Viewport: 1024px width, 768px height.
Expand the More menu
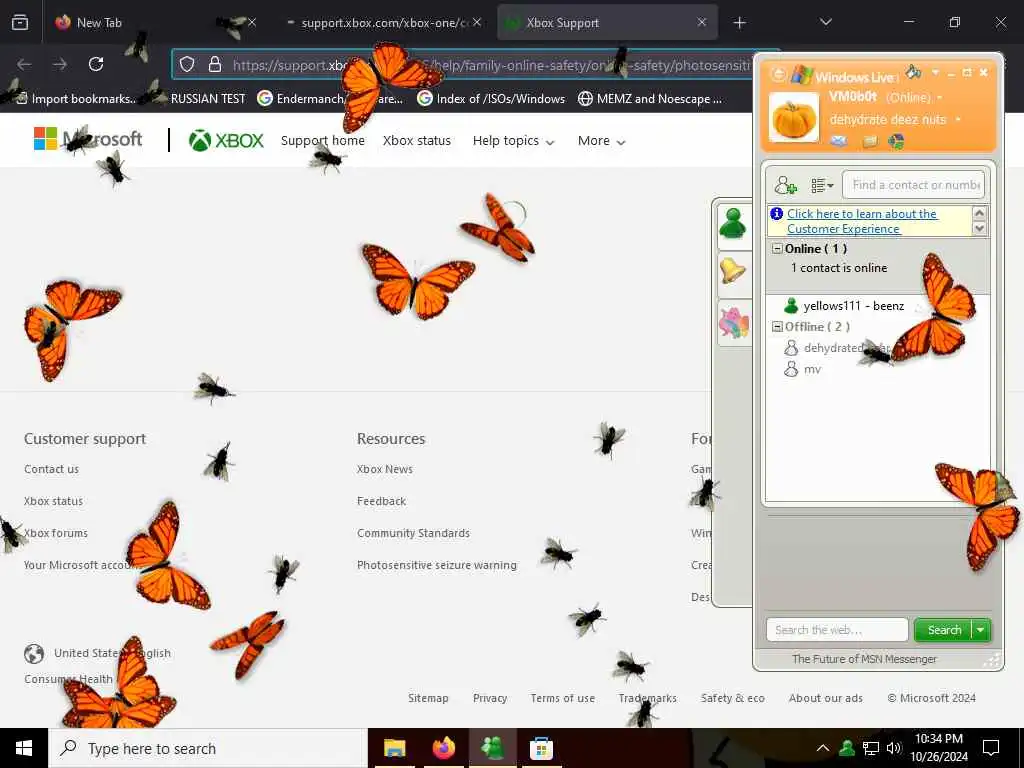coord(601,140)
